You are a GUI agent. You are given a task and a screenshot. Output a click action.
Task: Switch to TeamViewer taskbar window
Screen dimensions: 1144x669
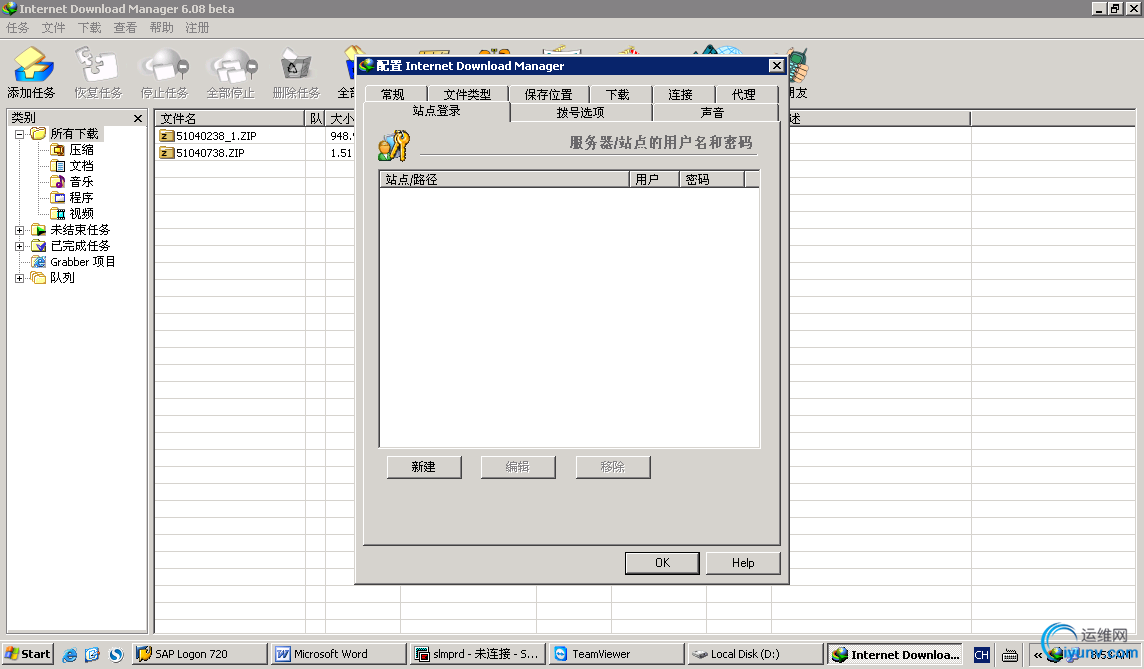(617, 654)
